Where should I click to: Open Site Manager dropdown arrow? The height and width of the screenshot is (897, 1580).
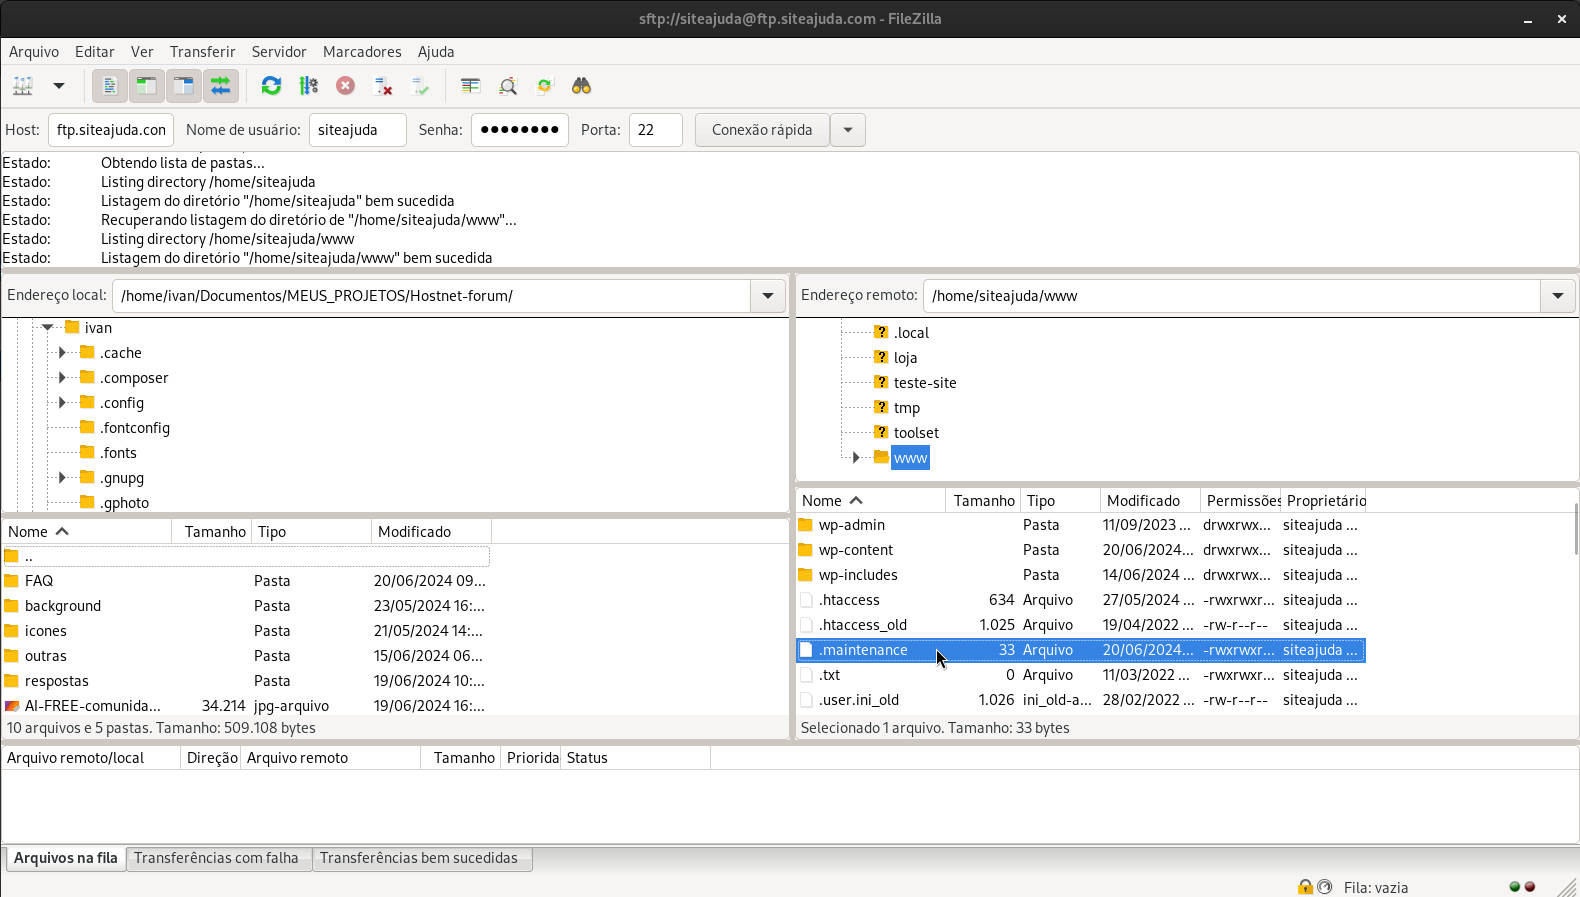[x=59, y=86]
